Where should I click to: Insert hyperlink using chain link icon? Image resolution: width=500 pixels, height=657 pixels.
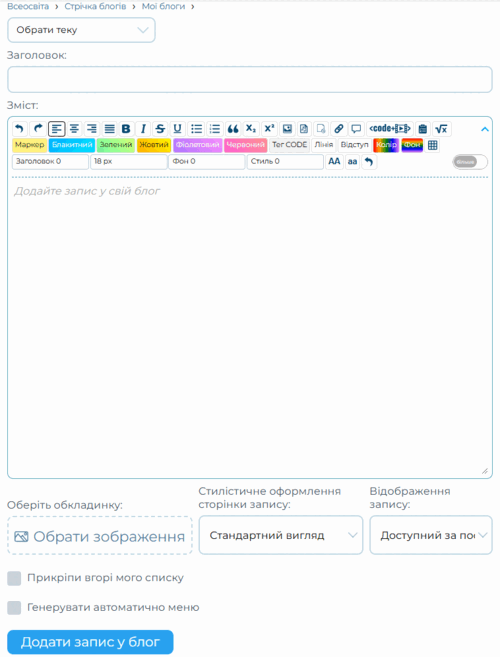[339, 129]
